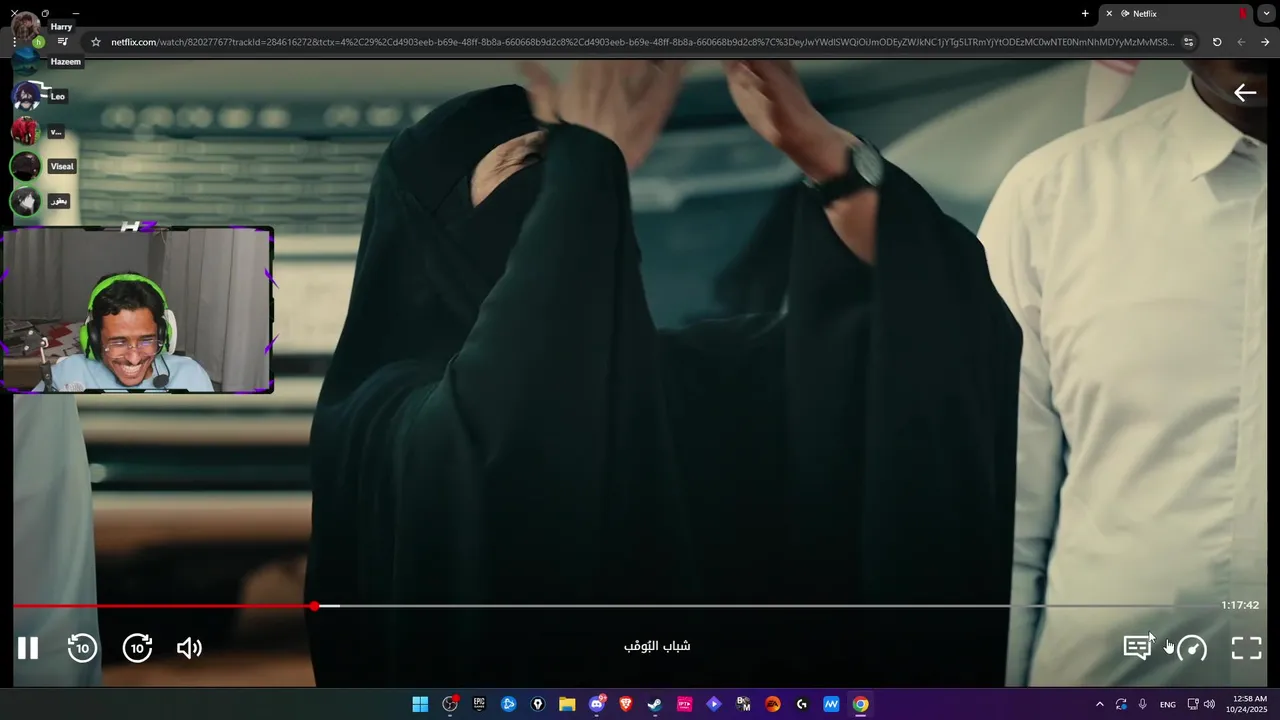Screen dimensions: 1280x720
Task: Click the red playhead on progress bar
Action: coord(314,606)
